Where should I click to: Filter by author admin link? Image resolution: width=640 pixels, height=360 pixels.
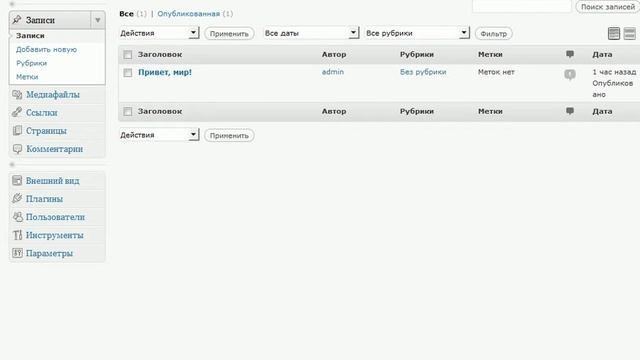(333, 72)
